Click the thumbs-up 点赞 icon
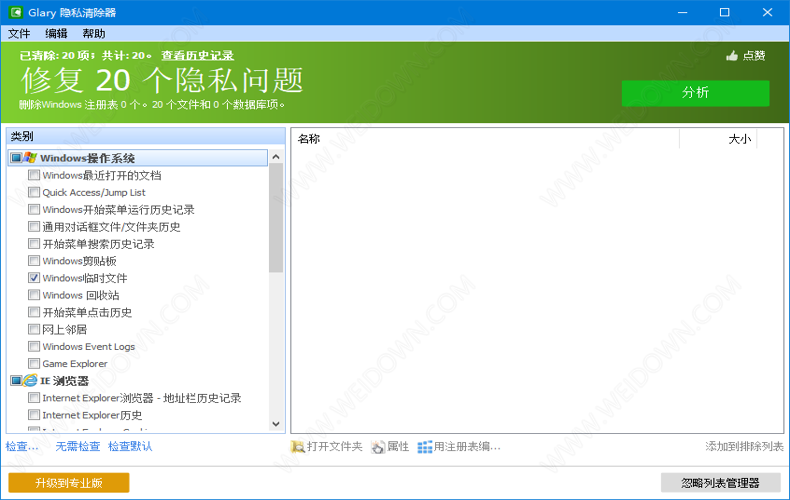This screenshot has height=500, width=790. [x=732, y=55]
